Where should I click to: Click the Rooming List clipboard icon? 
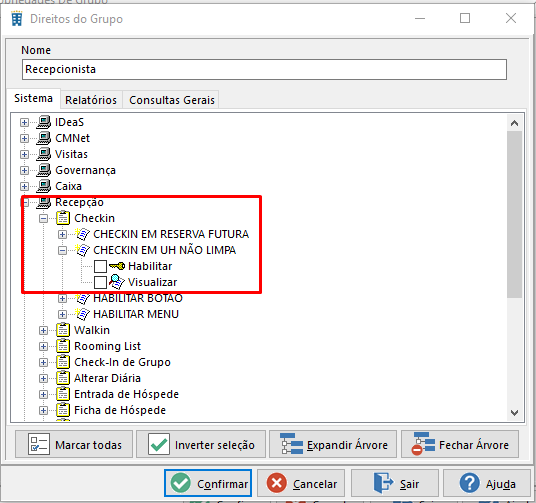pos(63,346)
